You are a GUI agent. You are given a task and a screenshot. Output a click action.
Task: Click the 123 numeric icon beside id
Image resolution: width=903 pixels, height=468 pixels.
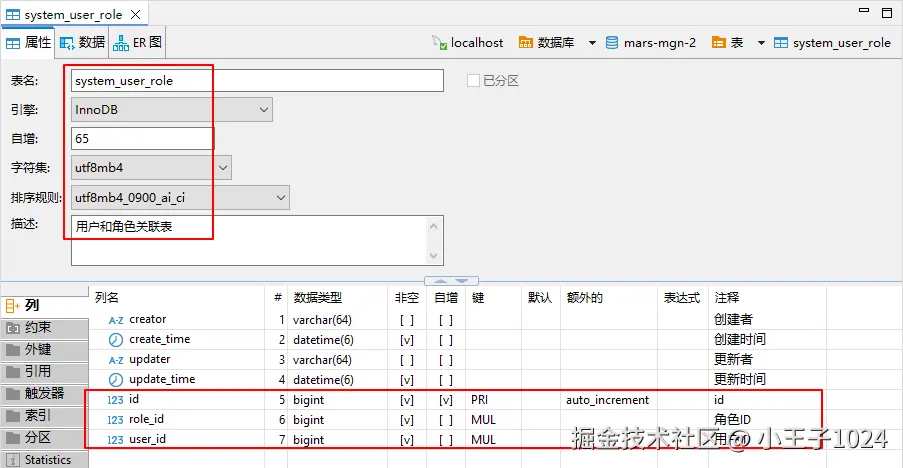coord(115,400)
